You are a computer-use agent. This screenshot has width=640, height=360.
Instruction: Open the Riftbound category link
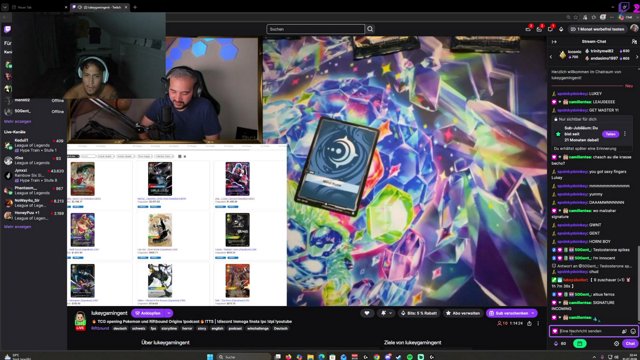[x=100, y=328]
